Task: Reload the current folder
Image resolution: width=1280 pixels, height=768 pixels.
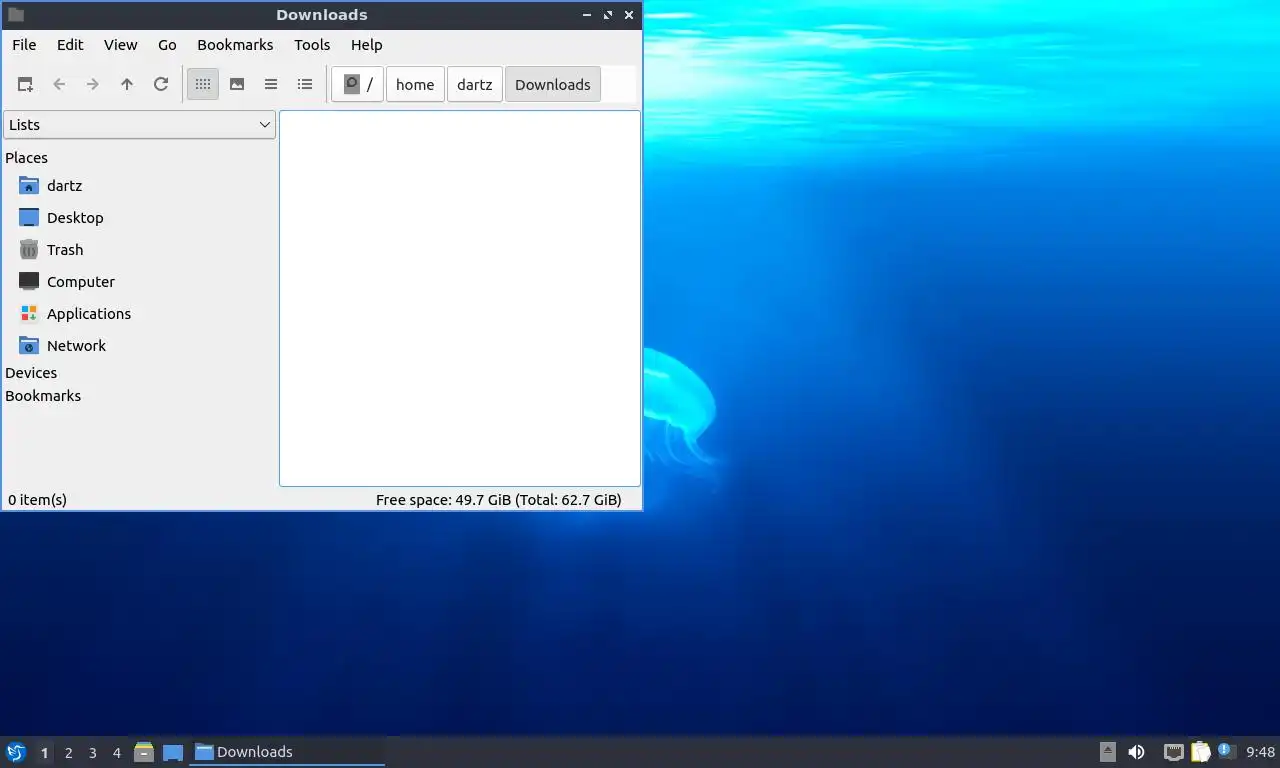Action: pos(161,85)
